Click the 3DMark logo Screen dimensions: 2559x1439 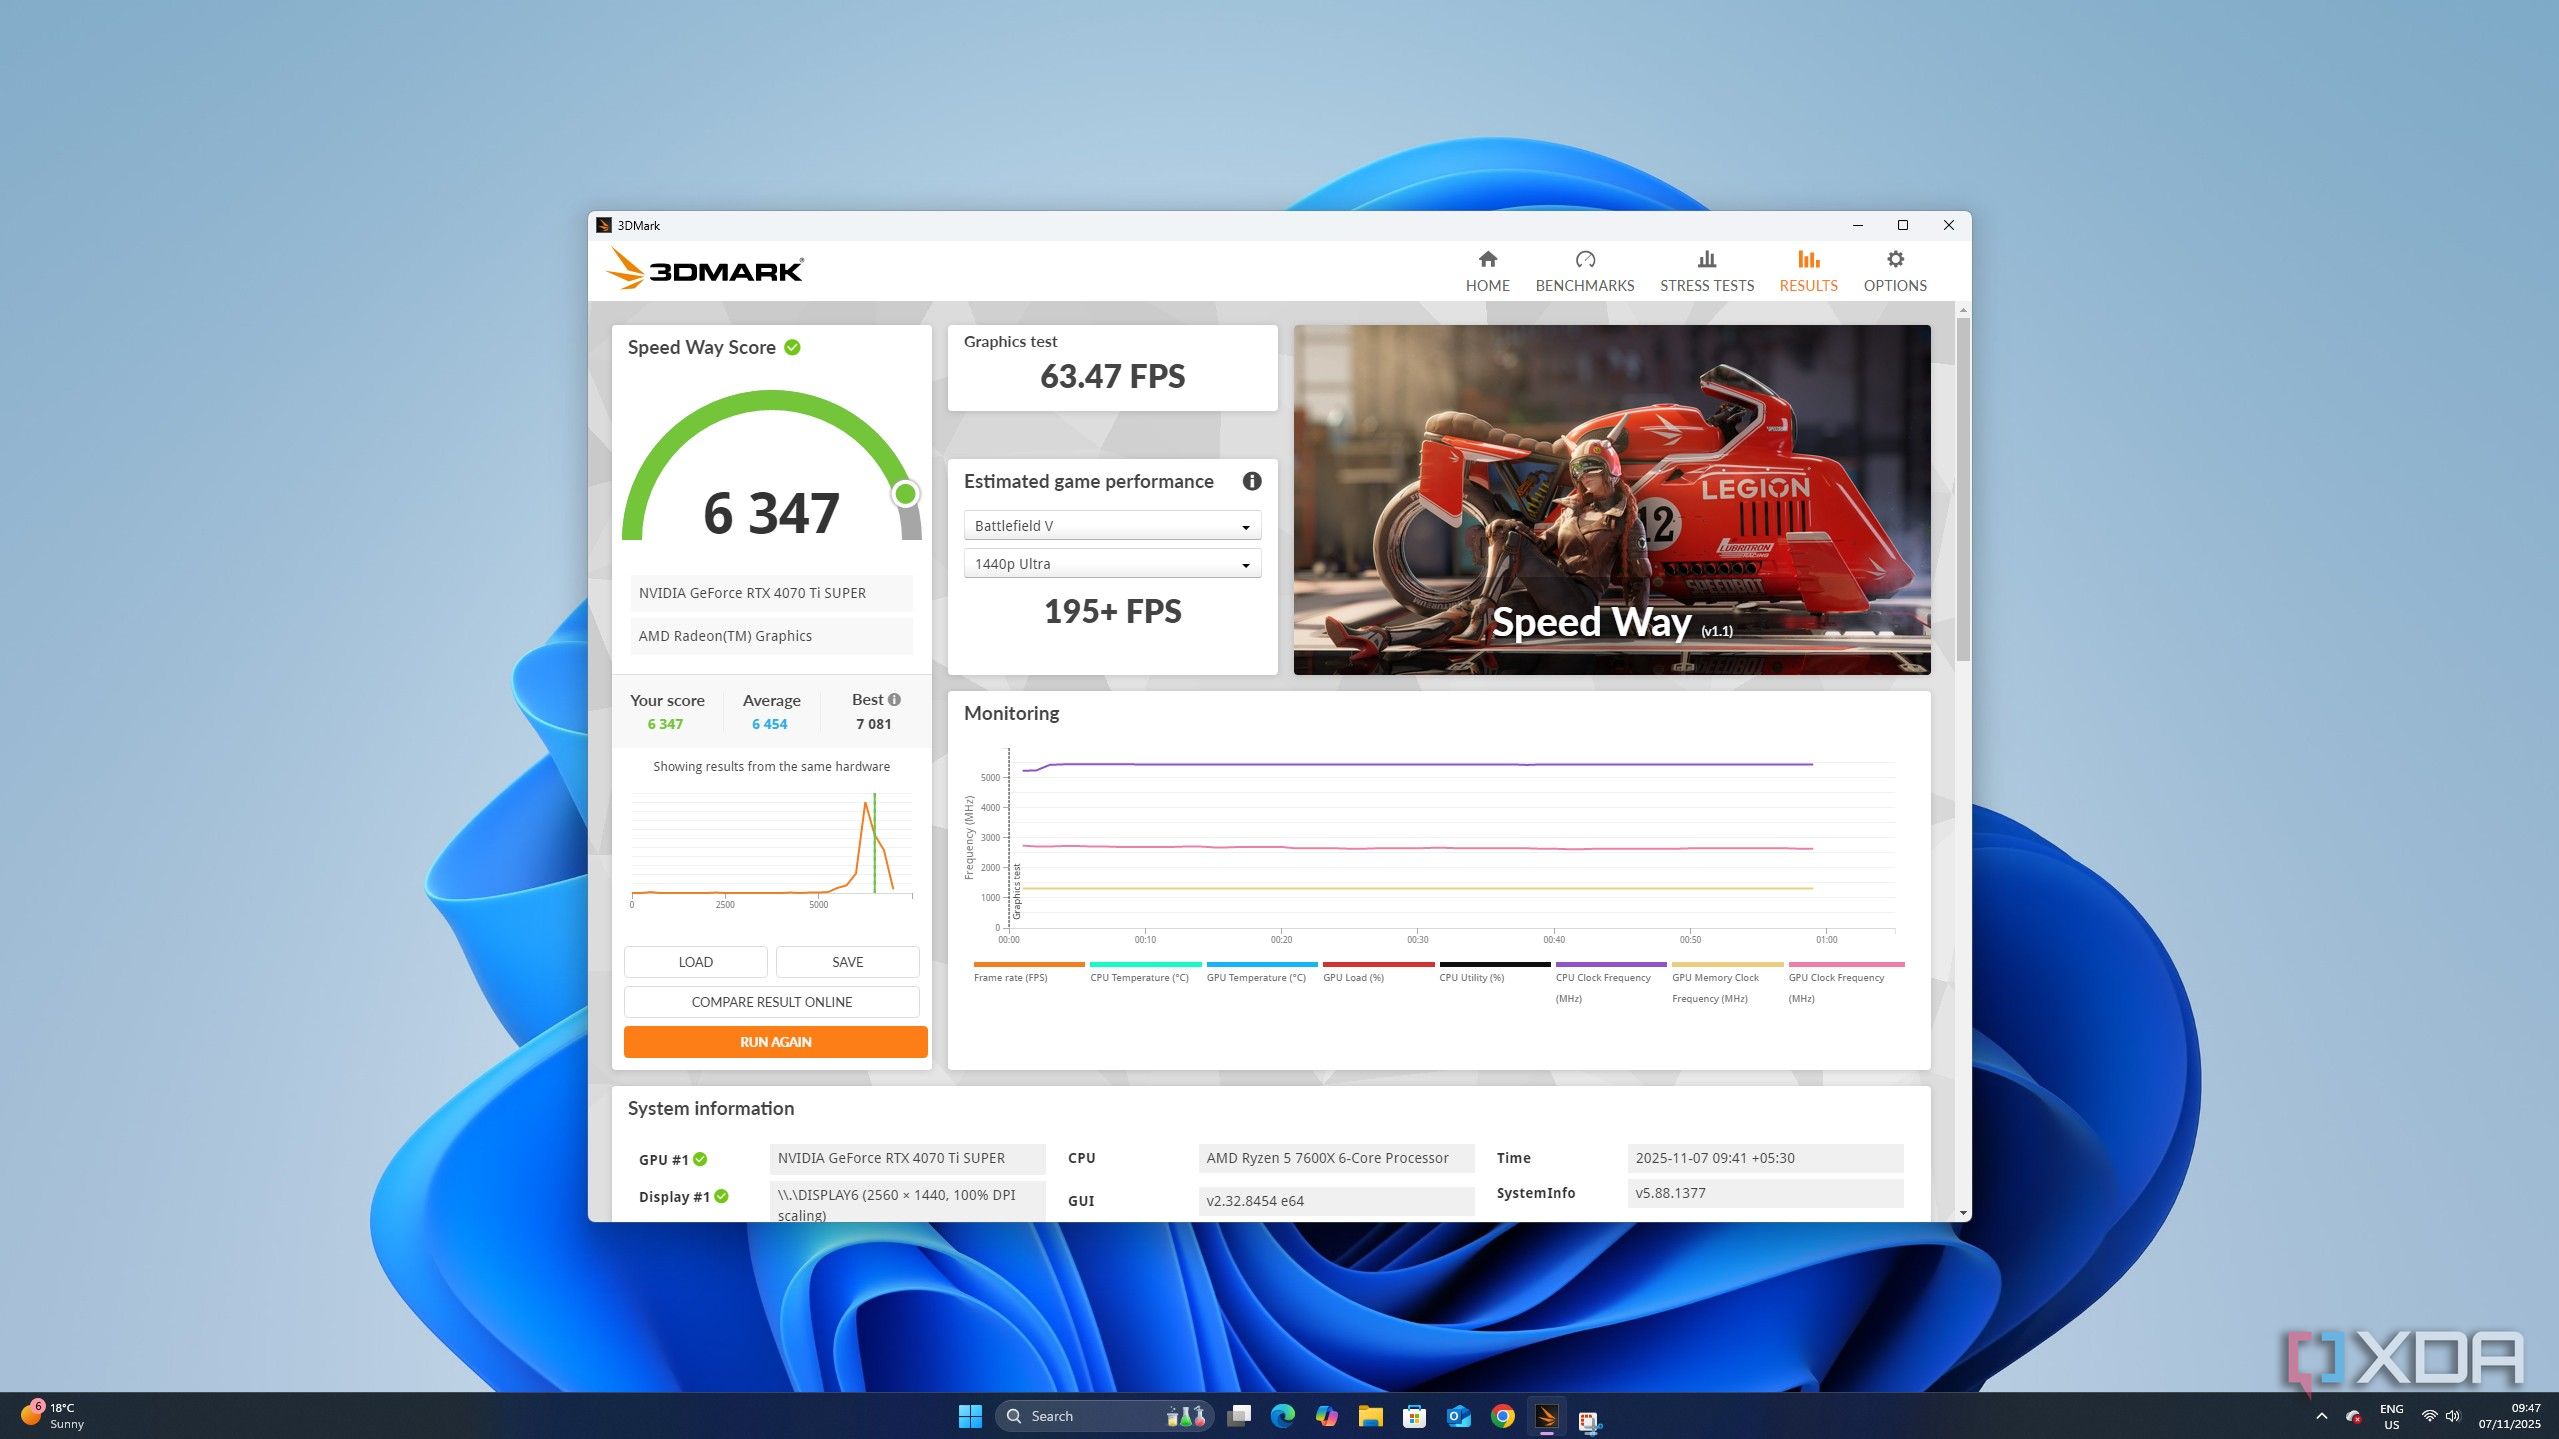[704, 270]
